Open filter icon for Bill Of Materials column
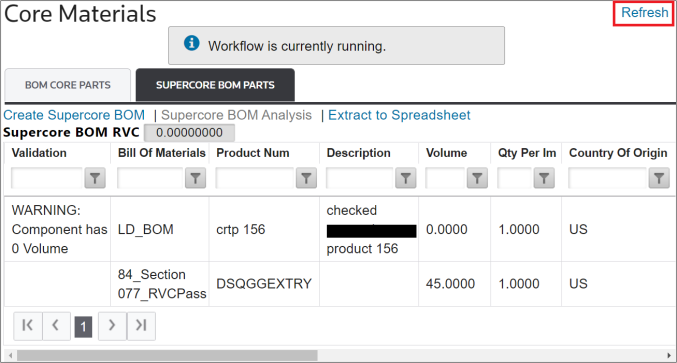The height and width of the screenshot is (363, 677). (196, 178)
